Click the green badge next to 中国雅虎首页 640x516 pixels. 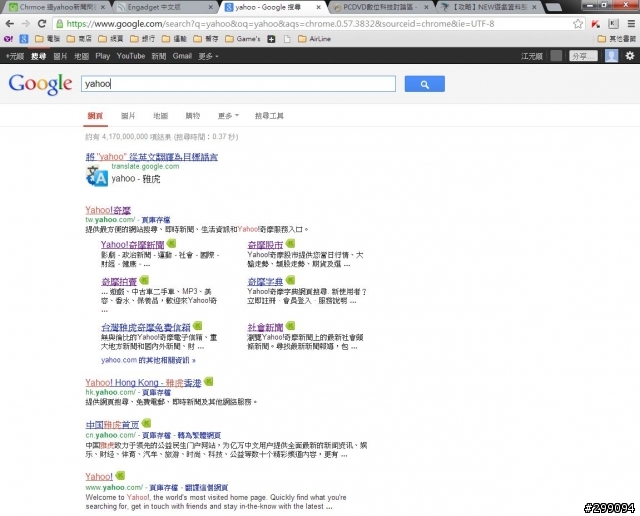146,423
